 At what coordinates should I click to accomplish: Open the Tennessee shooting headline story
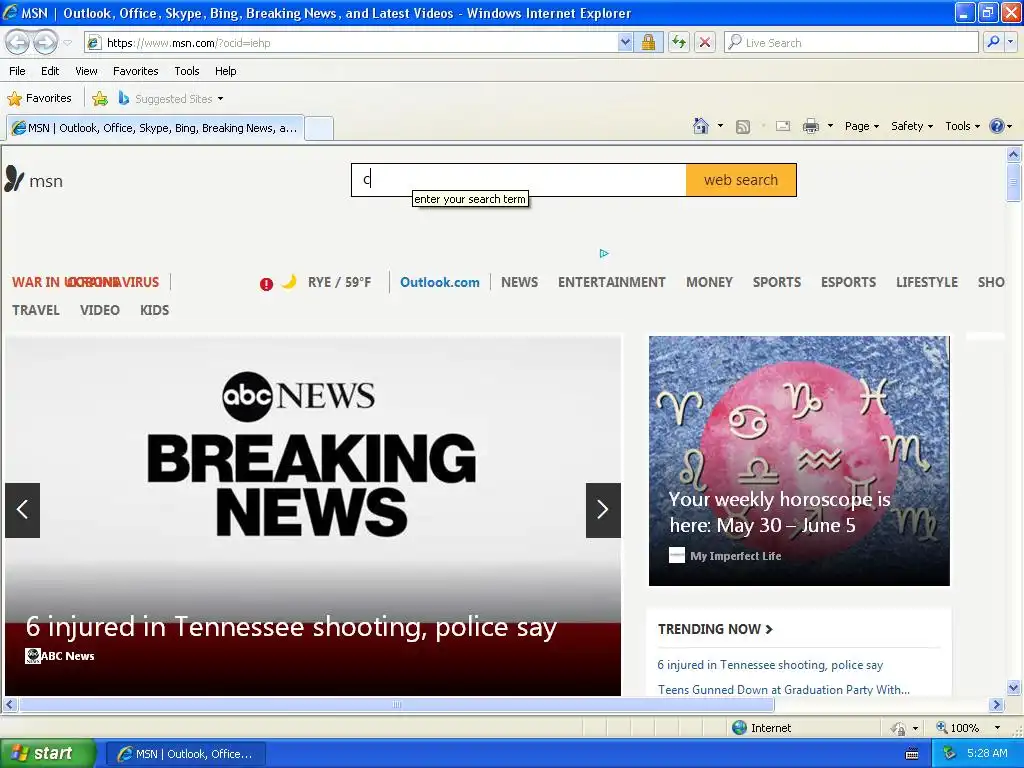point(291,627)
